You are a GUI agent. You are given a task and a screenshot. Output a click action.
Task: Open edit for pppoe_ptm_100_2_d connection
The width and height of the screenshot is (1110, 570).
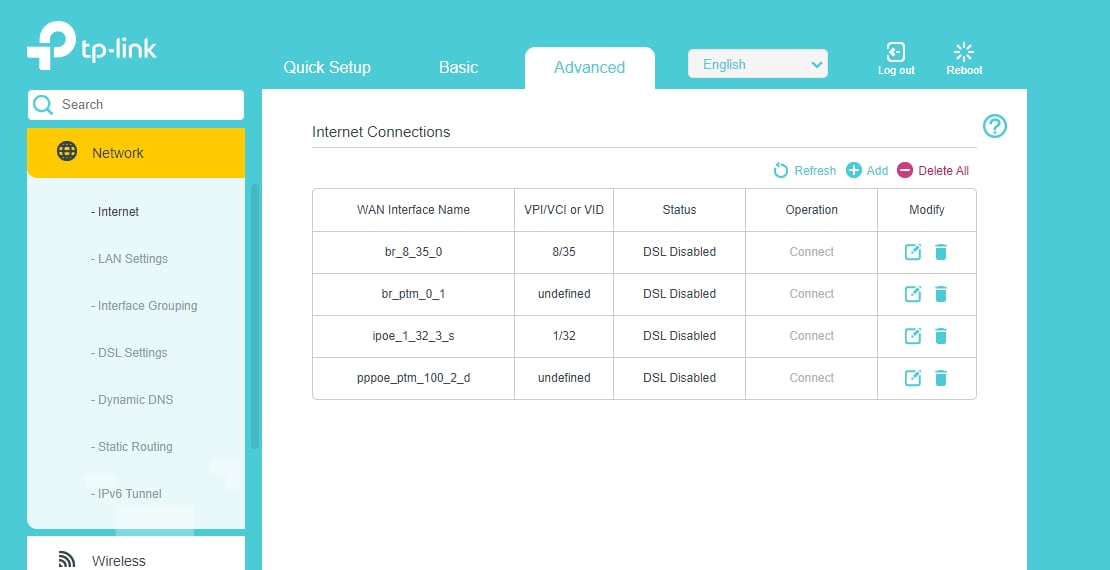pos(913,378)
